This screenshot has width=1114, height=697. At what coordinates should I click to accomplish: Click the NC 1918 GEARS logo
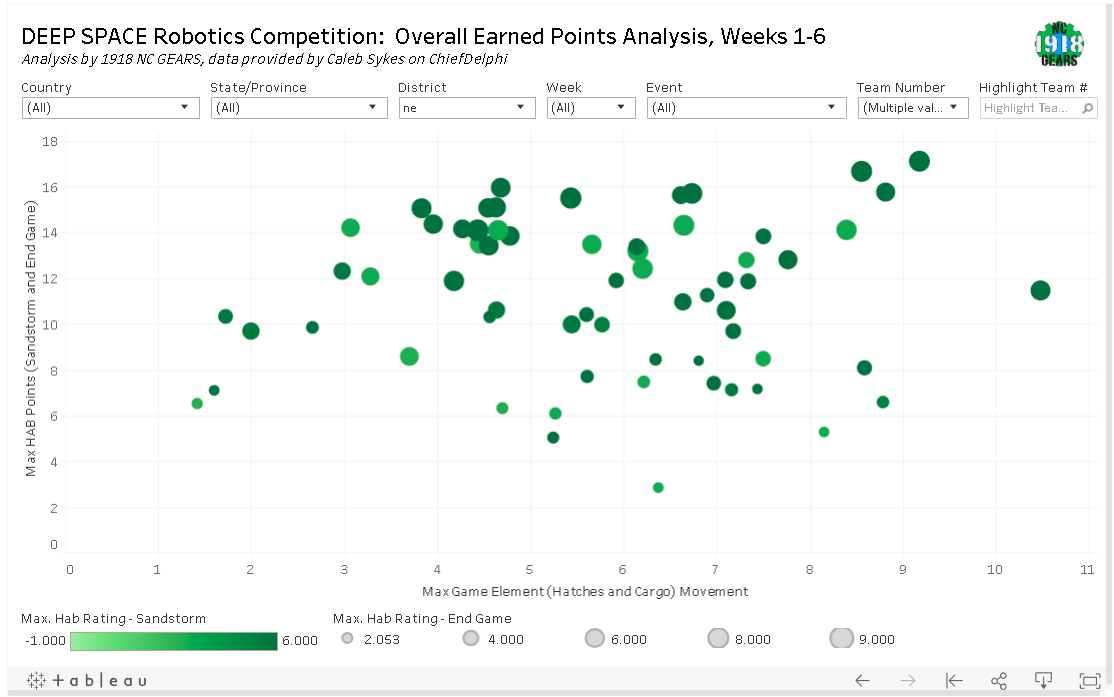point(1059,44)
